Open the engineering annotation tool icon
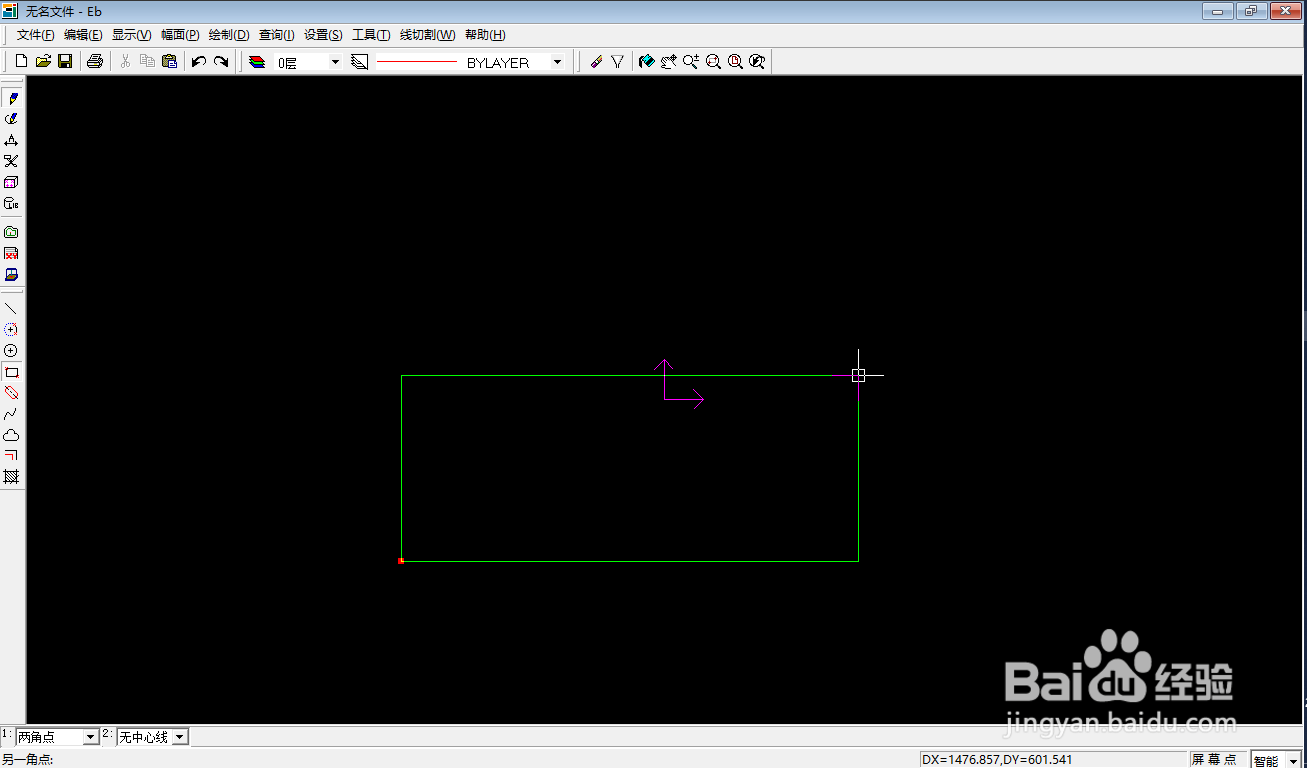Image resolution: width=1307 pixels, height=768 pixels. coord(12,140)
